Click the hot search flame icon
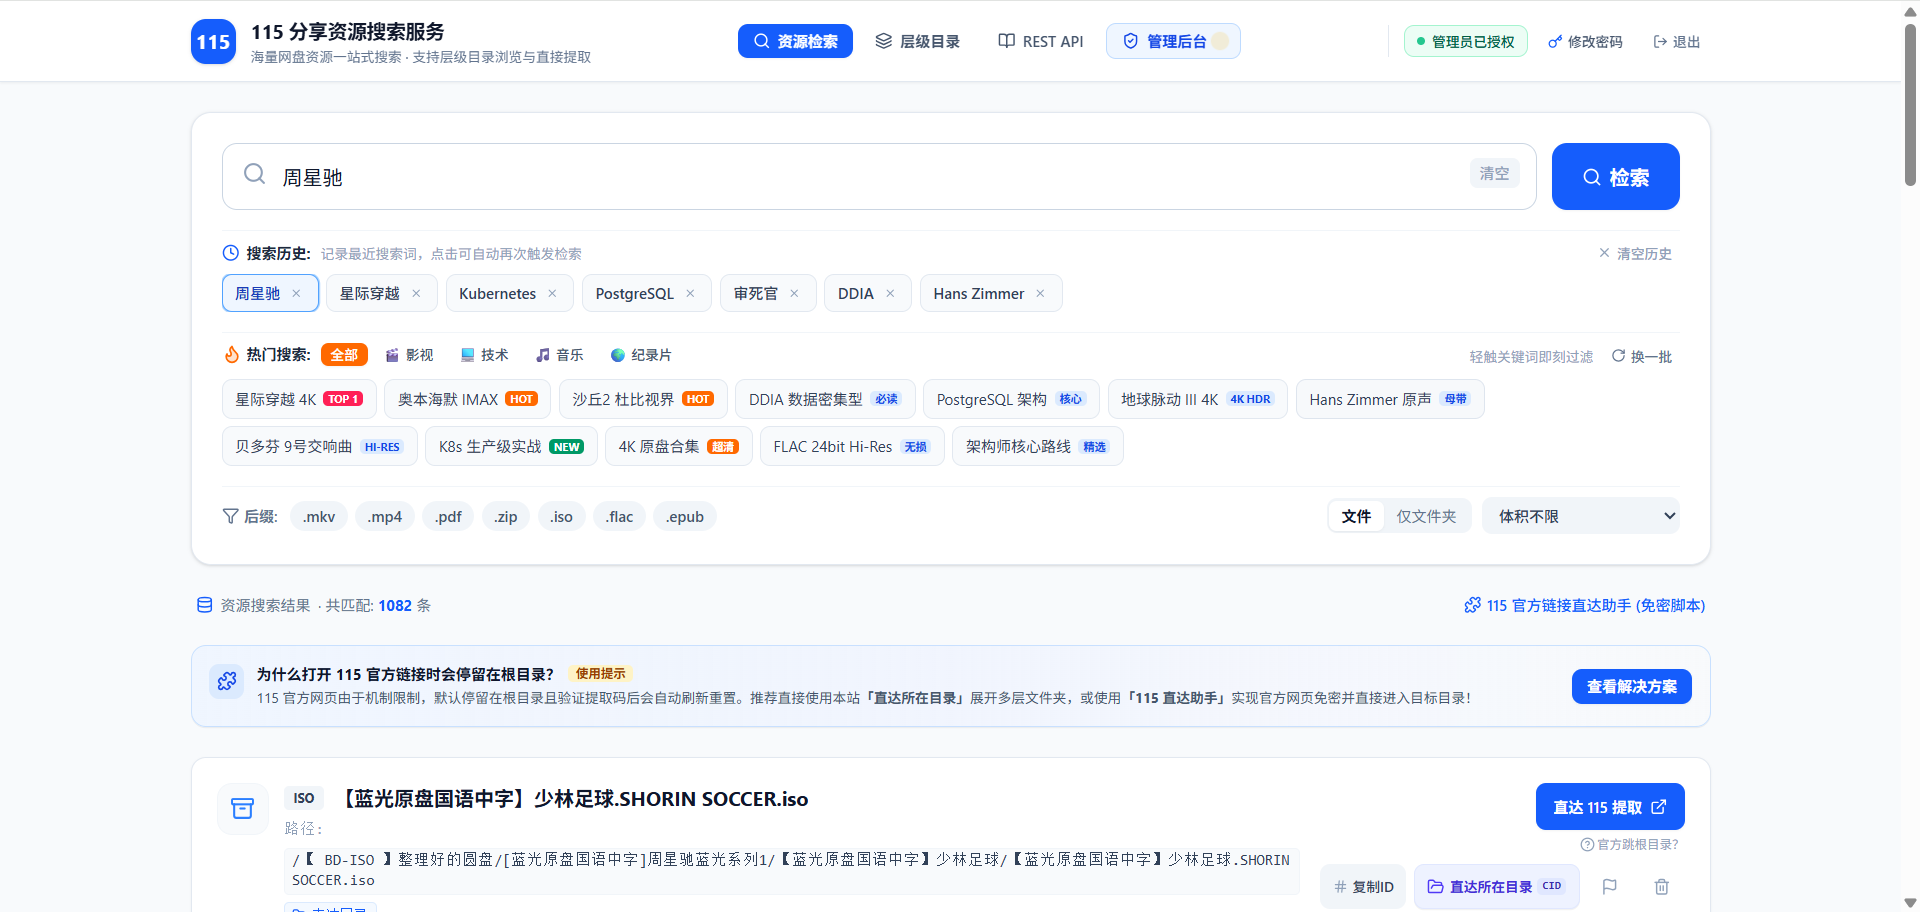Screen dimensions: 1920x912 click(231, 354)
